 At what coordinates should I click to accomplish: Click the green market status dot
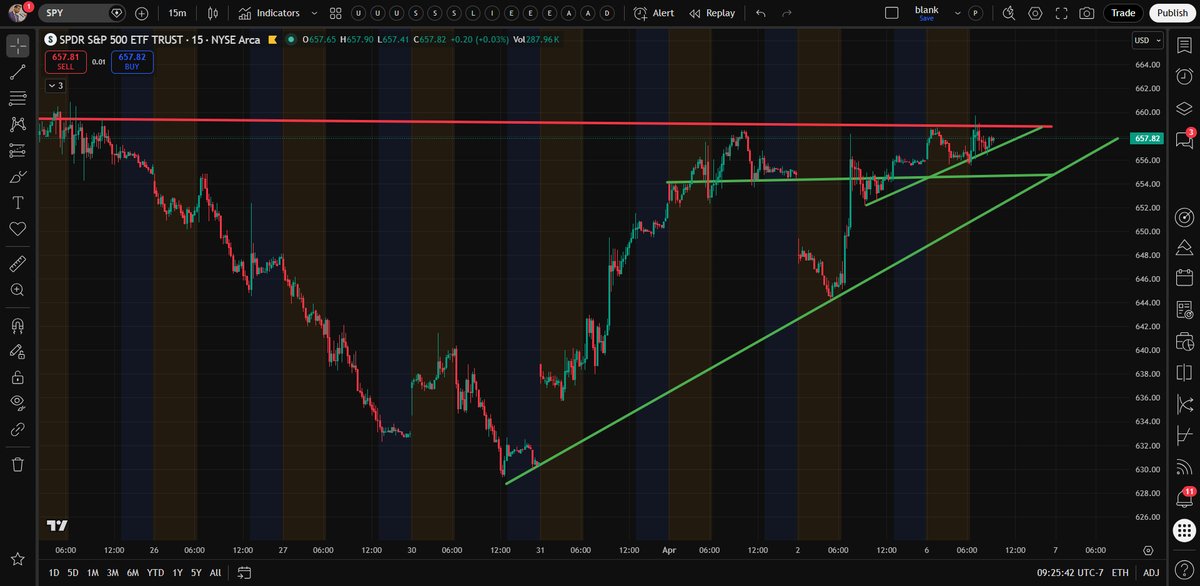click(x=291, y=40)
